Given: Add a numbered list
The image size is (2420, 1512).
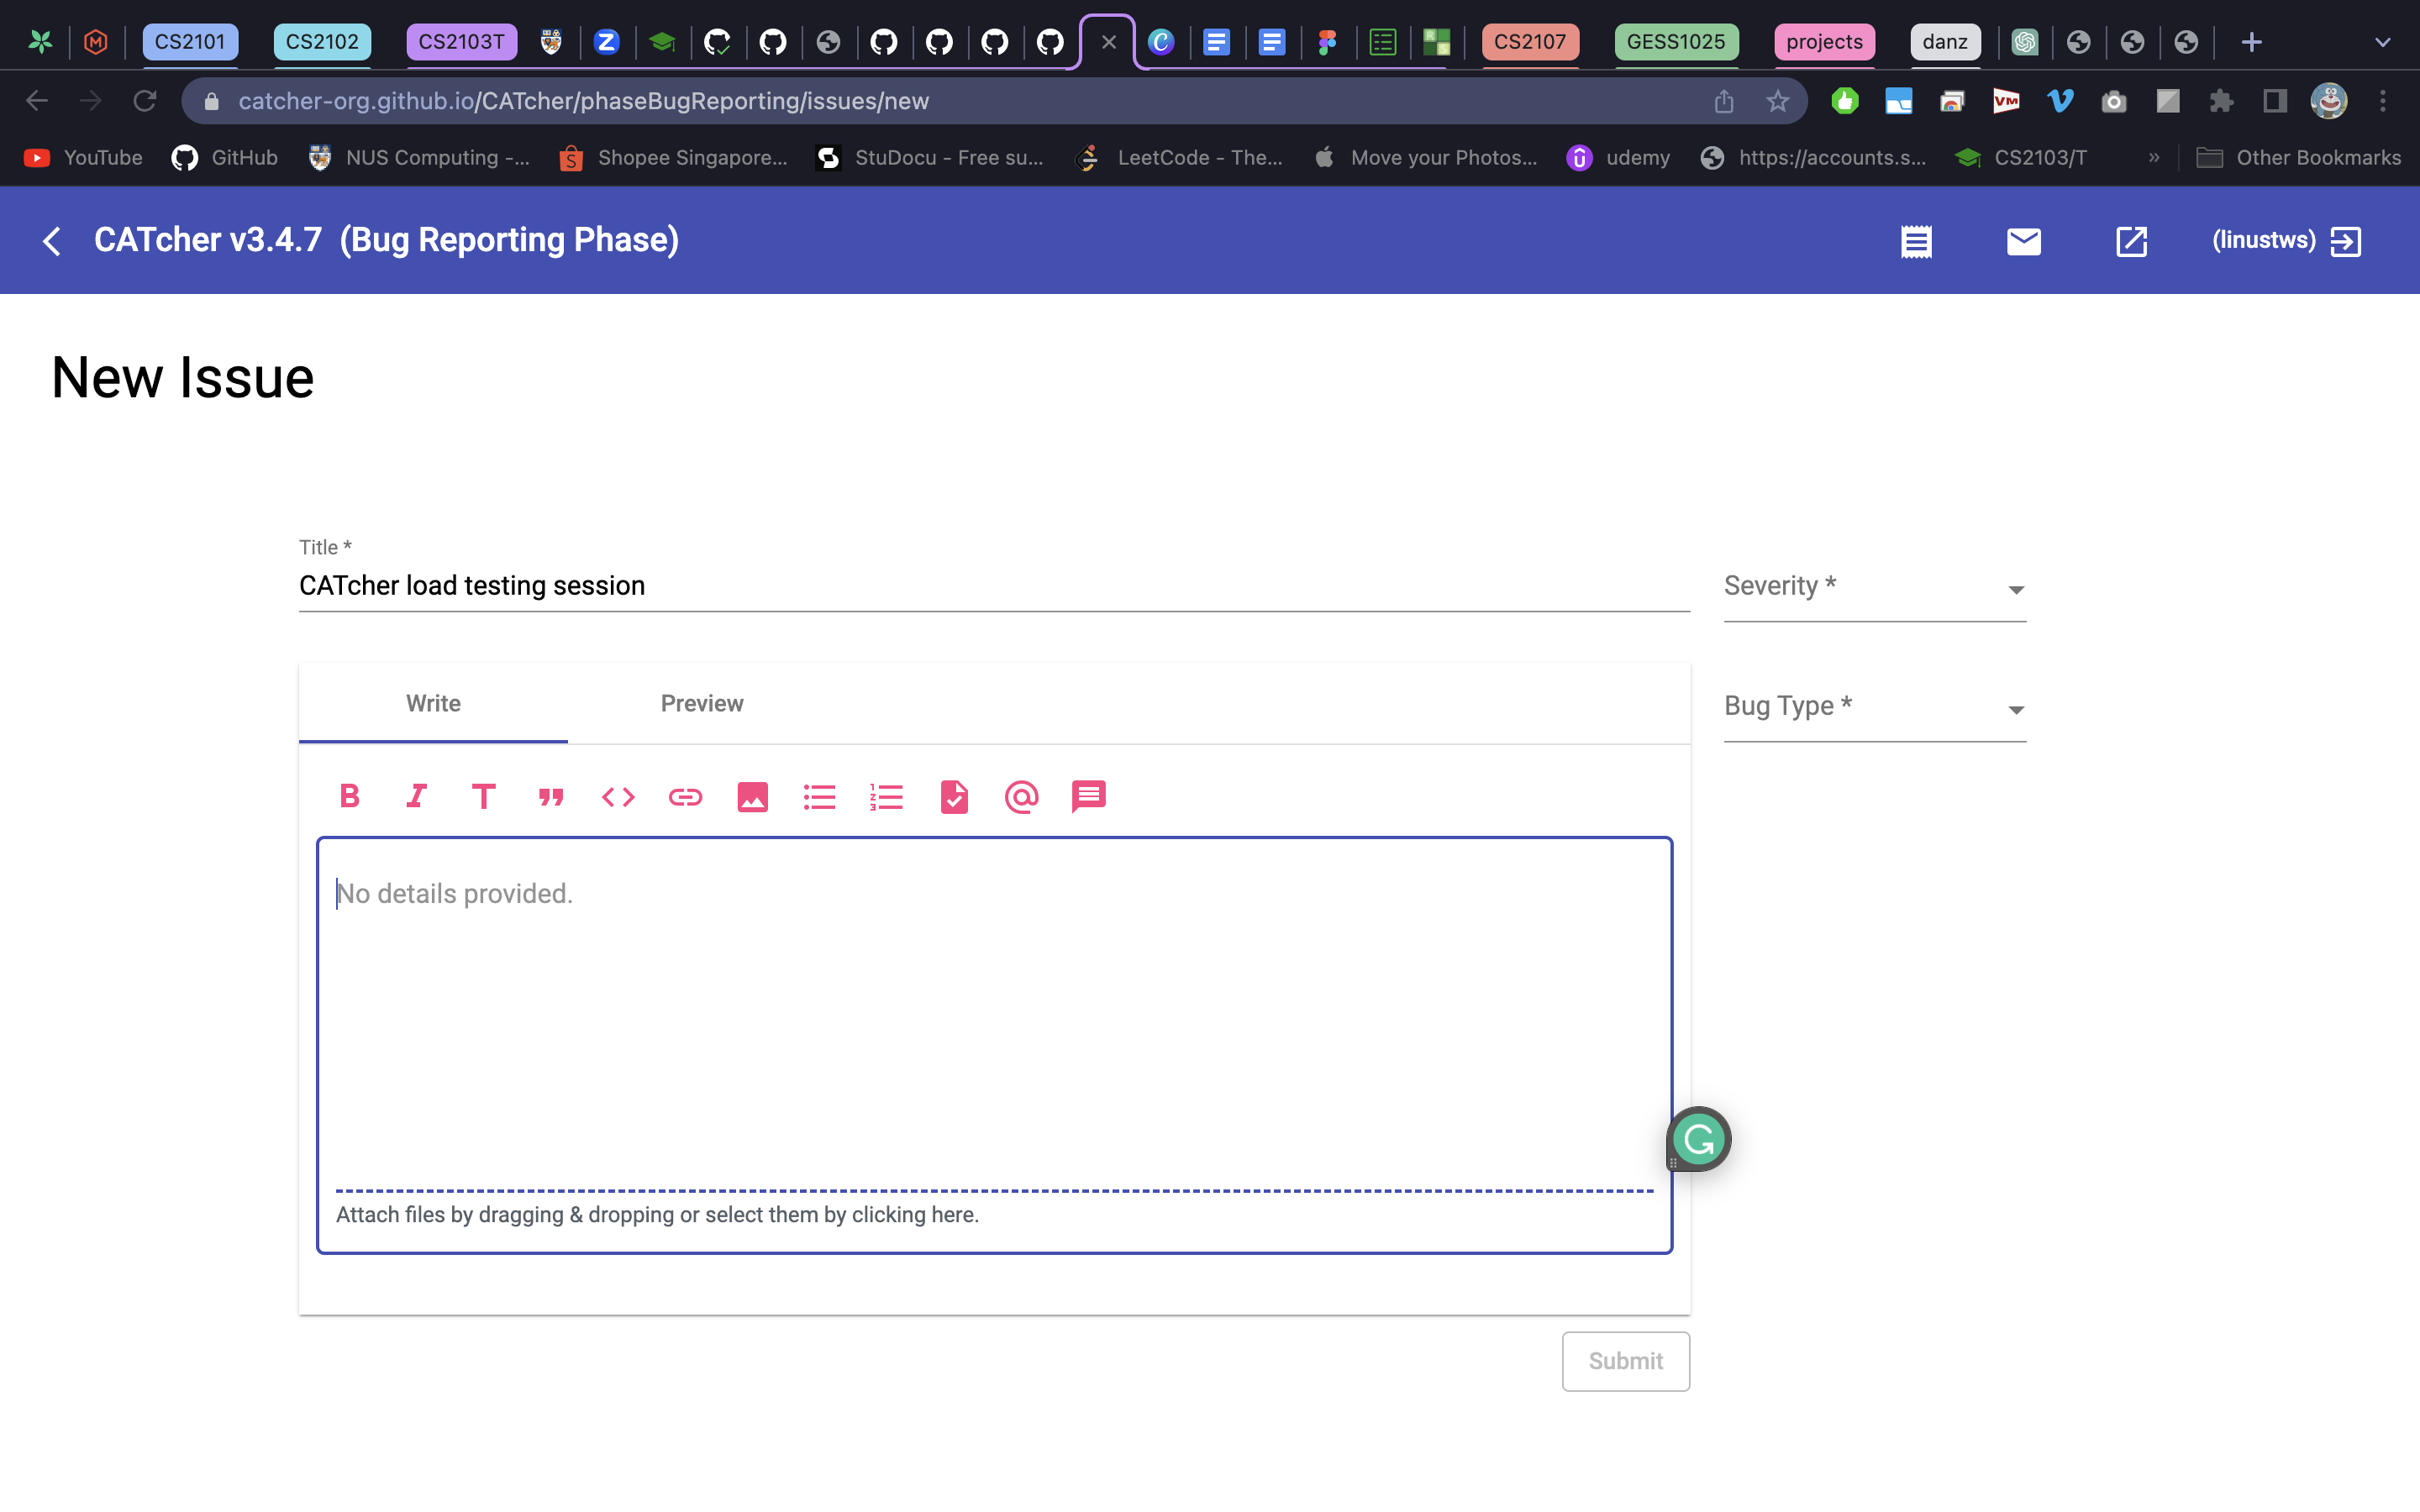Looking at the screenshot, I should 886,797.
